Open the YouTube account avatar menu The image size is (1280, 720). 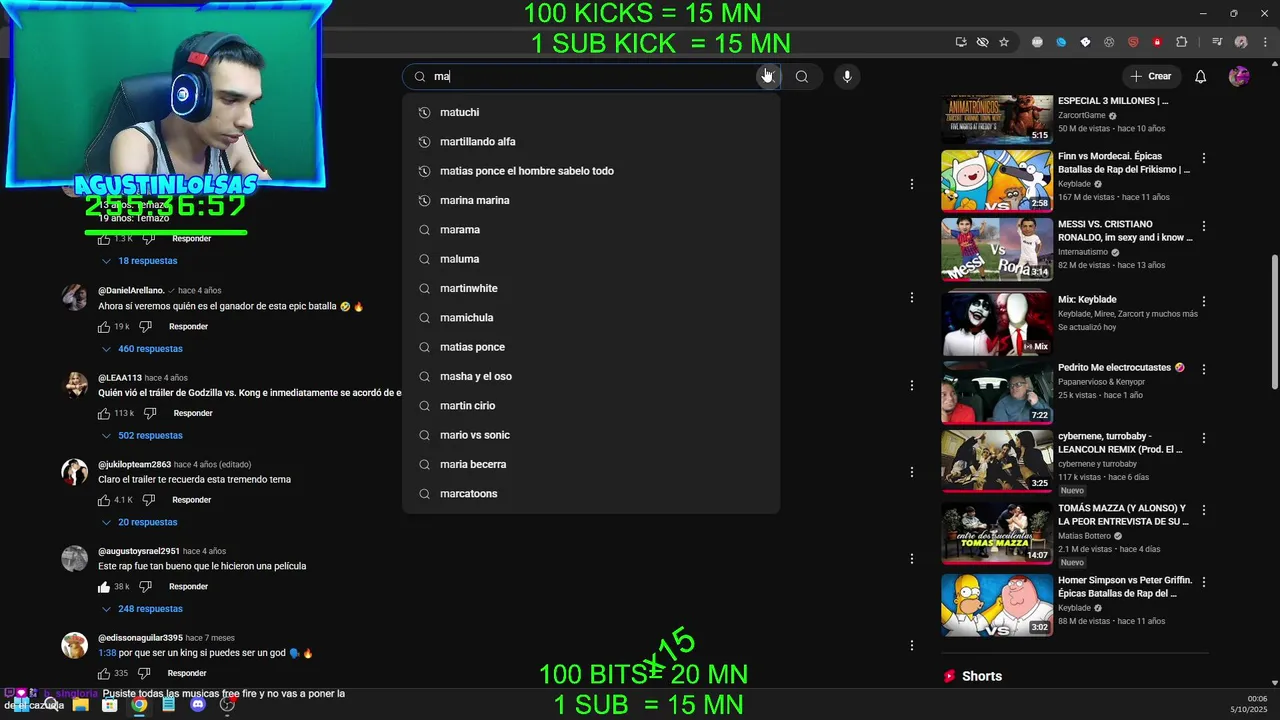pos(1239,76)
